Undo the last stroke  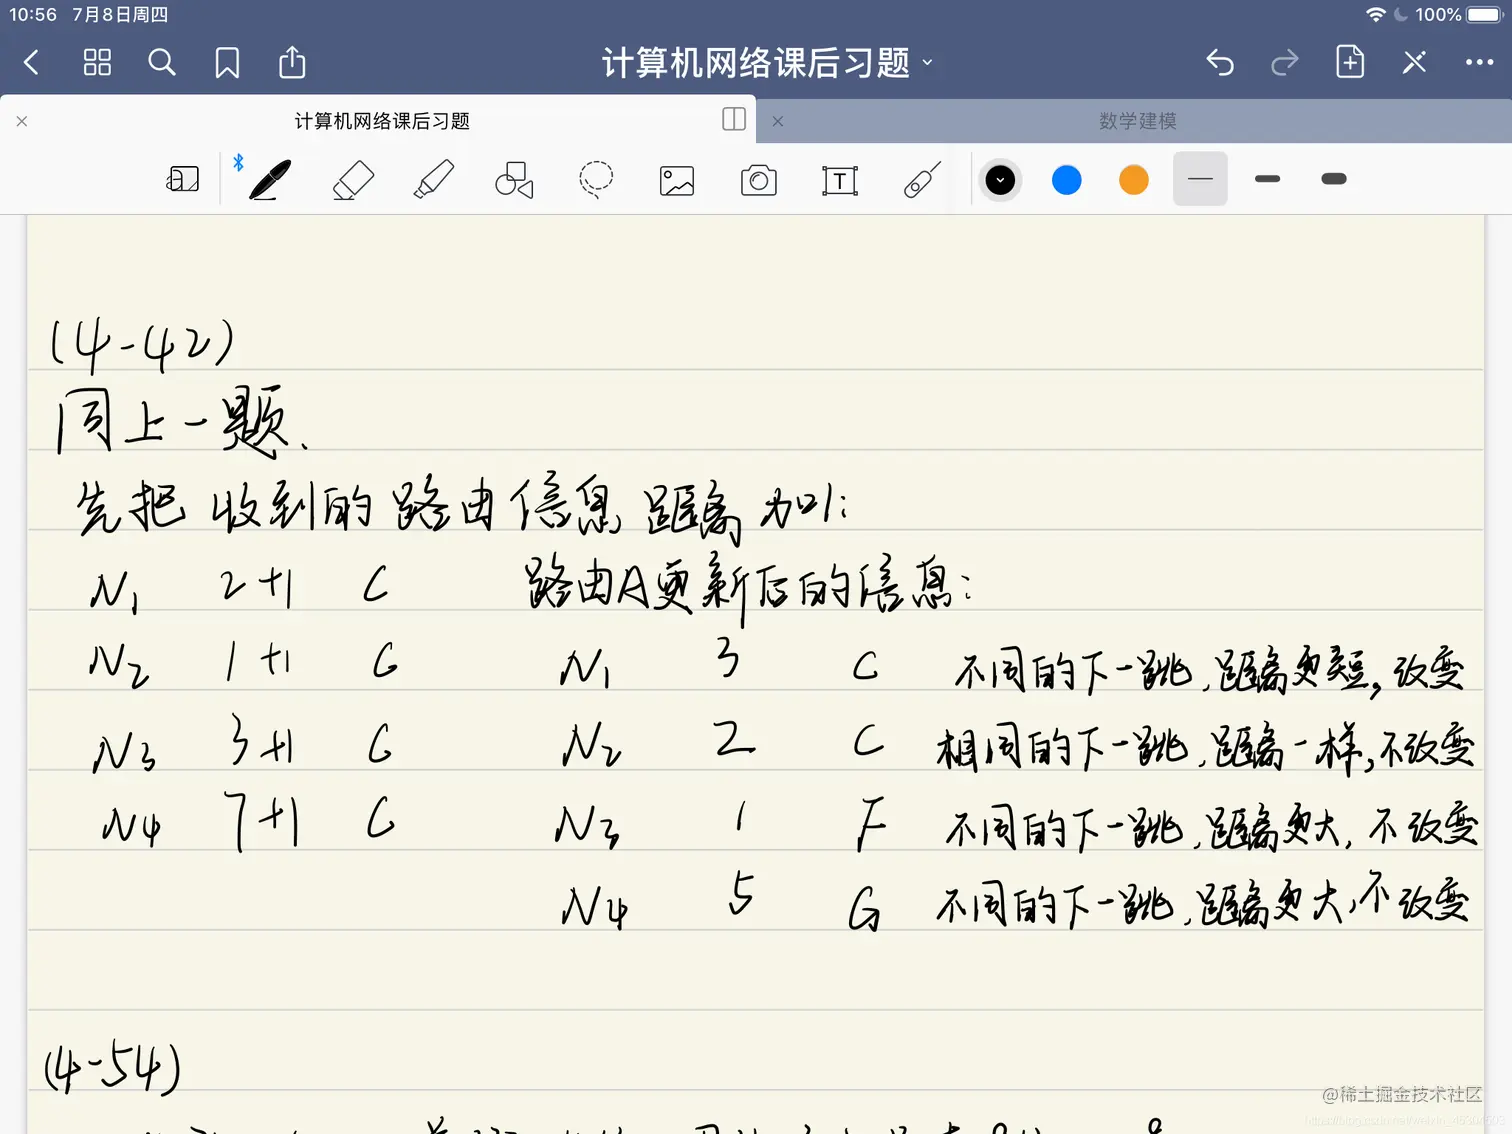click(1220, 62)
